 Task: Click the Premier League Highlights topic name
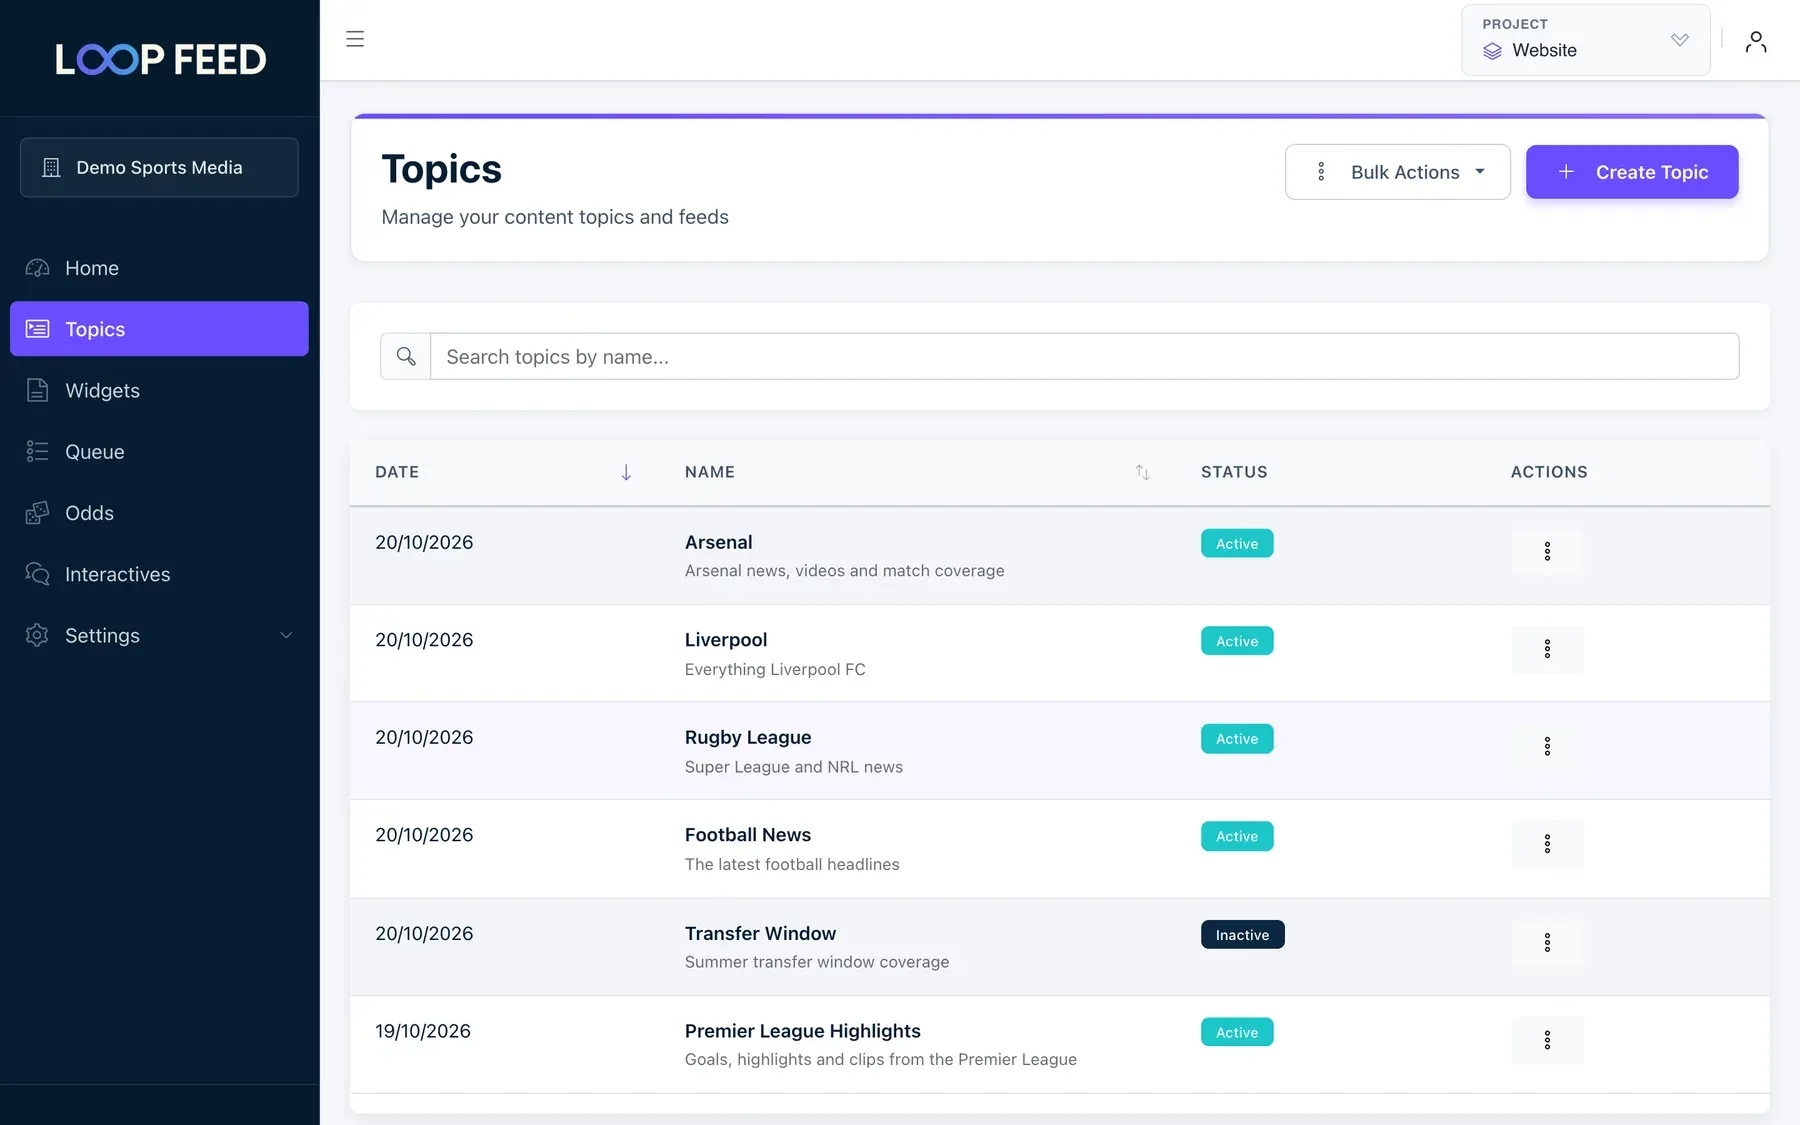coord(803,1031)
